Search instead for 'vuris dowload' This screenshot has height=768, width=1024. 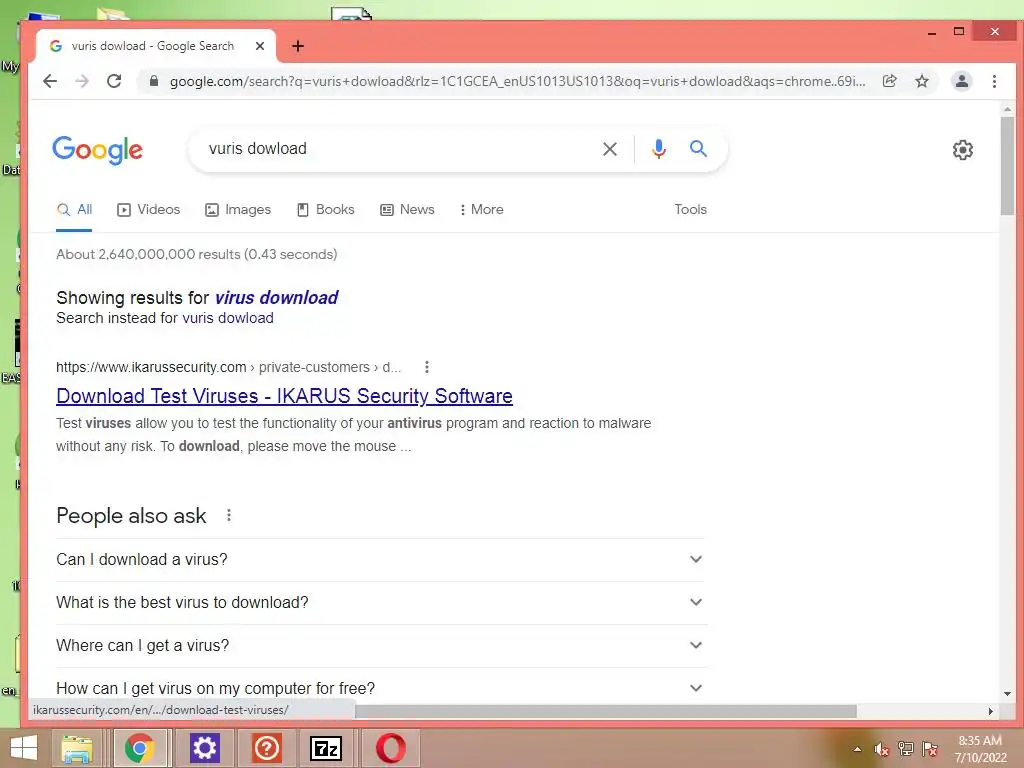click(228, 318)
